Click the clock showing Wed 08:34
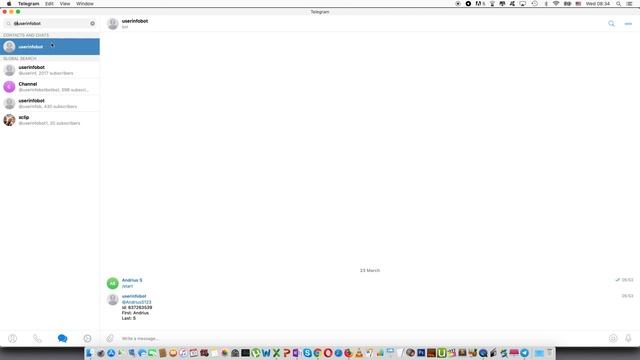 coord(598,4)
